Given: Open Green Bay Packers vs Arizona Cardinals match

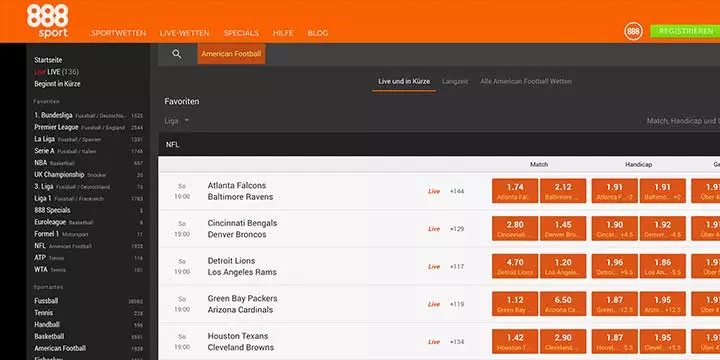Looking at the screenshot, I should 242,304.
